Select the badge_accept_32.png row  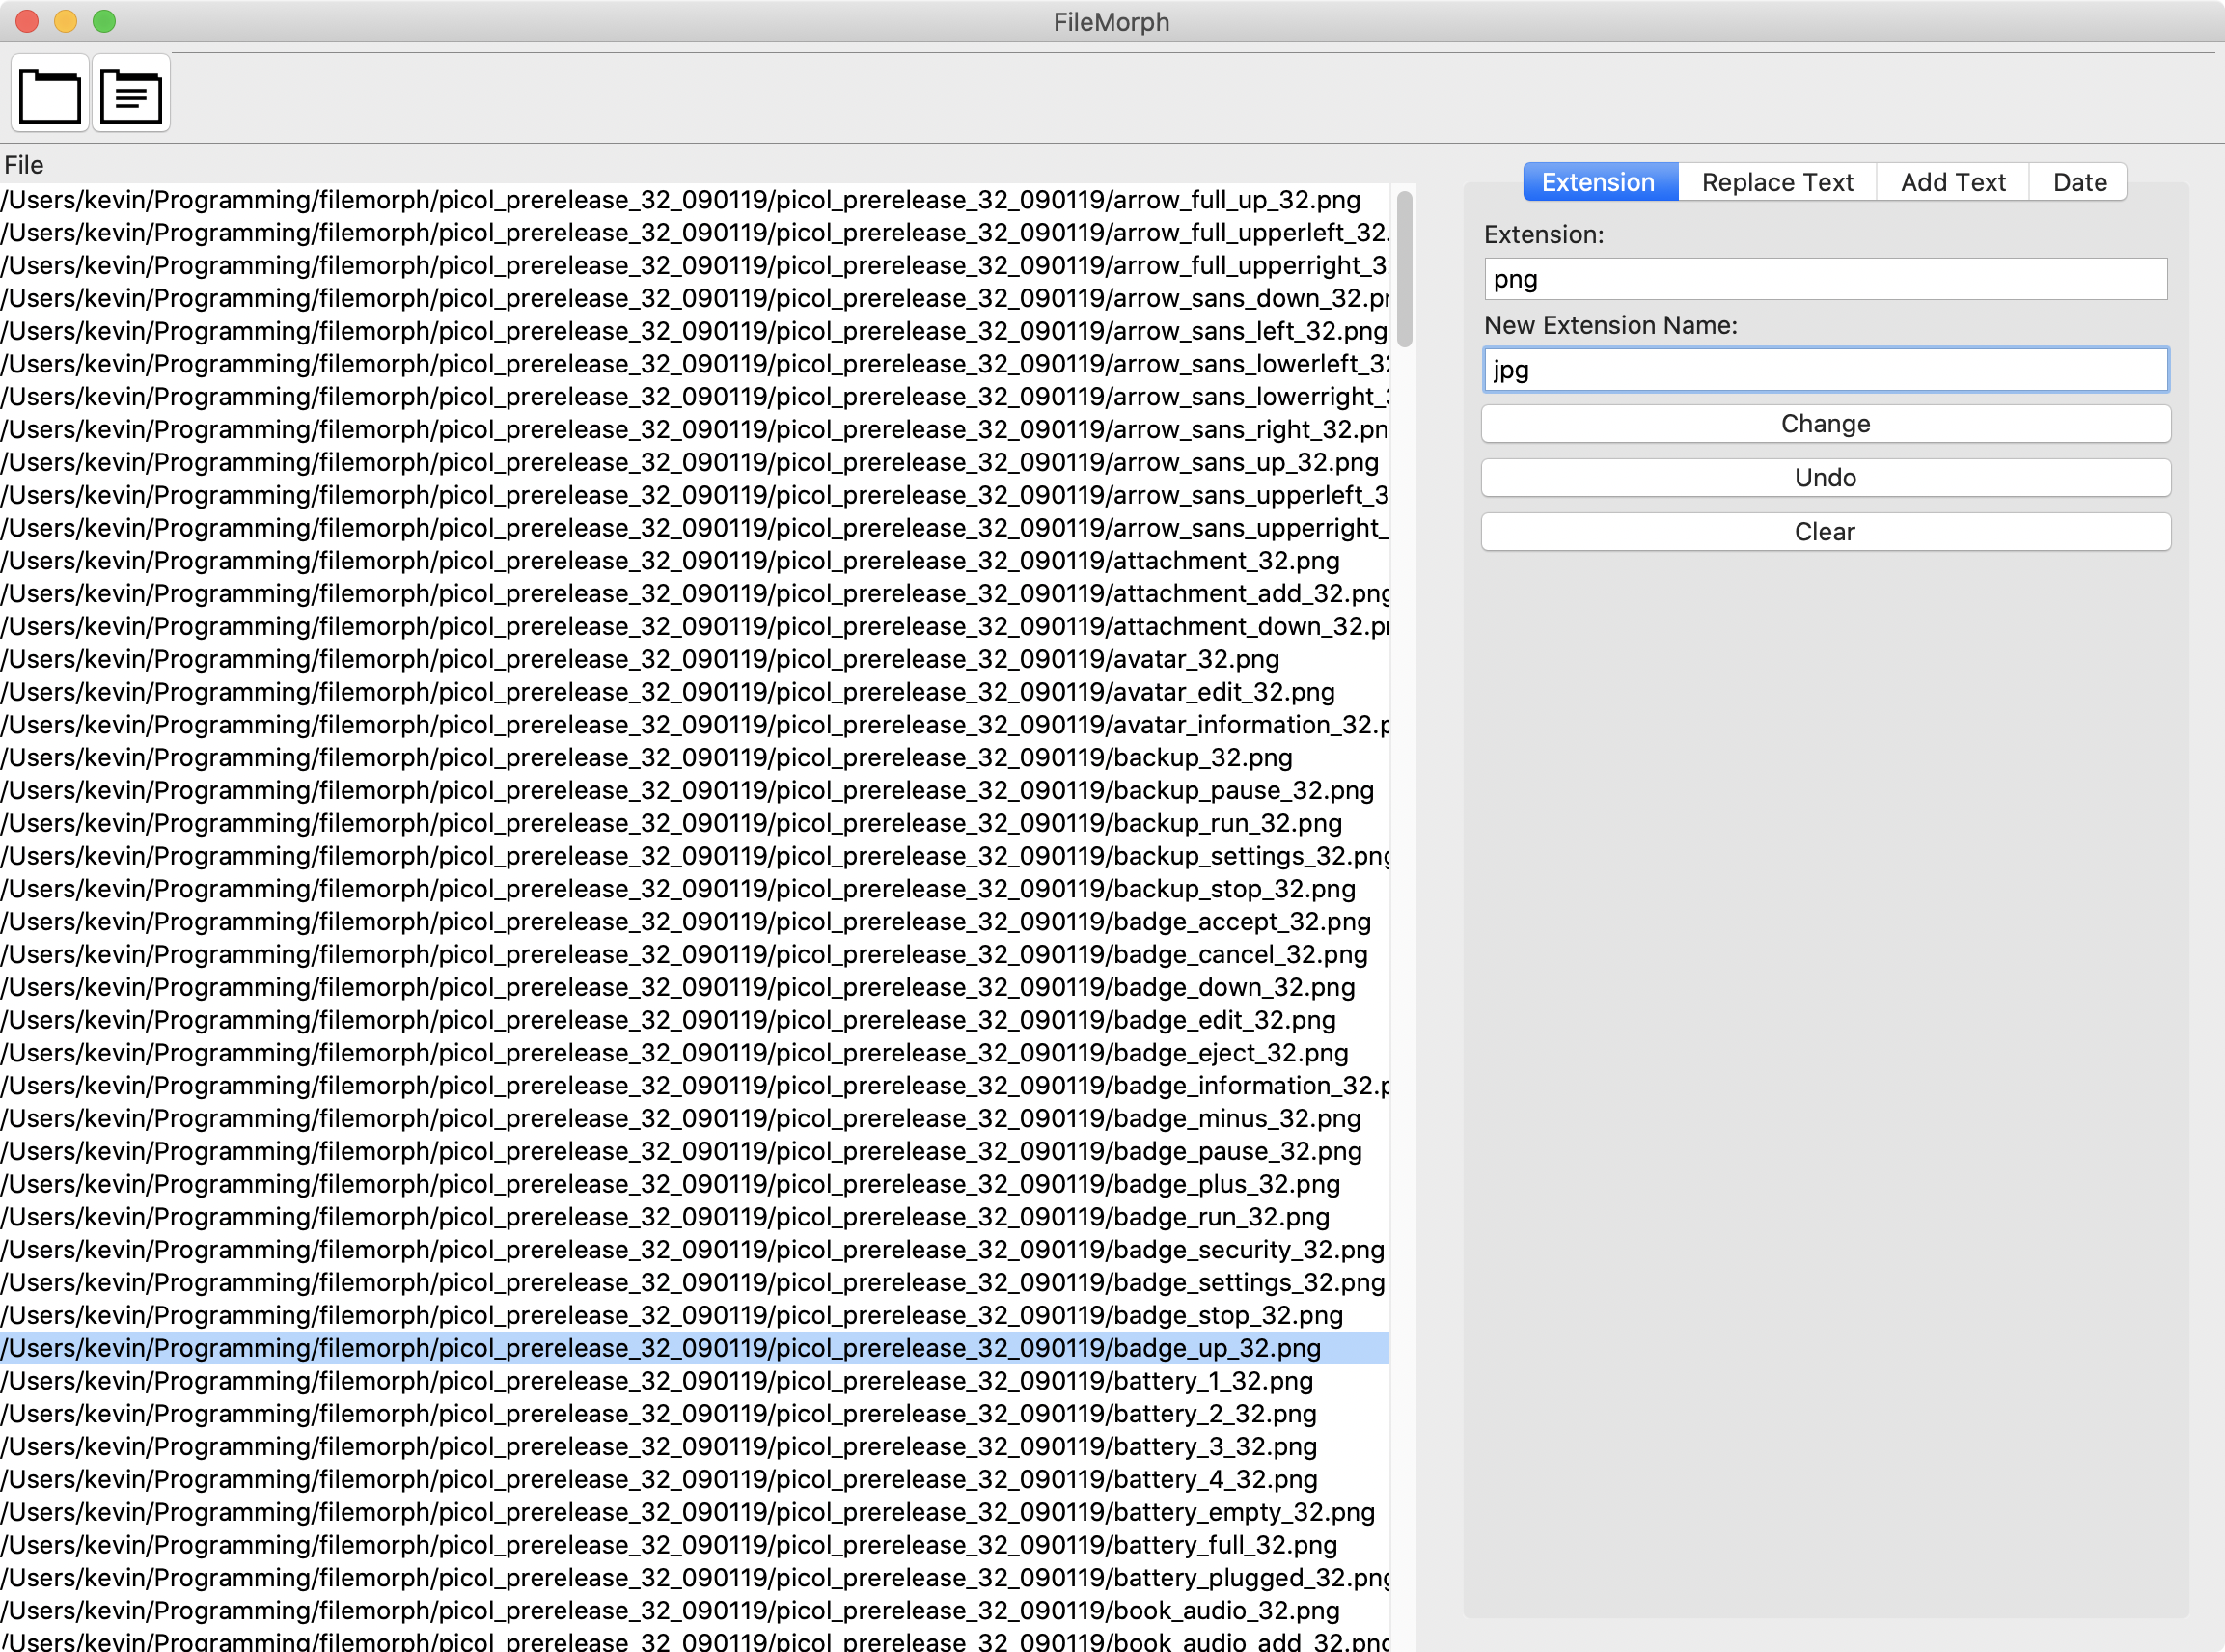tap(694, 922)
